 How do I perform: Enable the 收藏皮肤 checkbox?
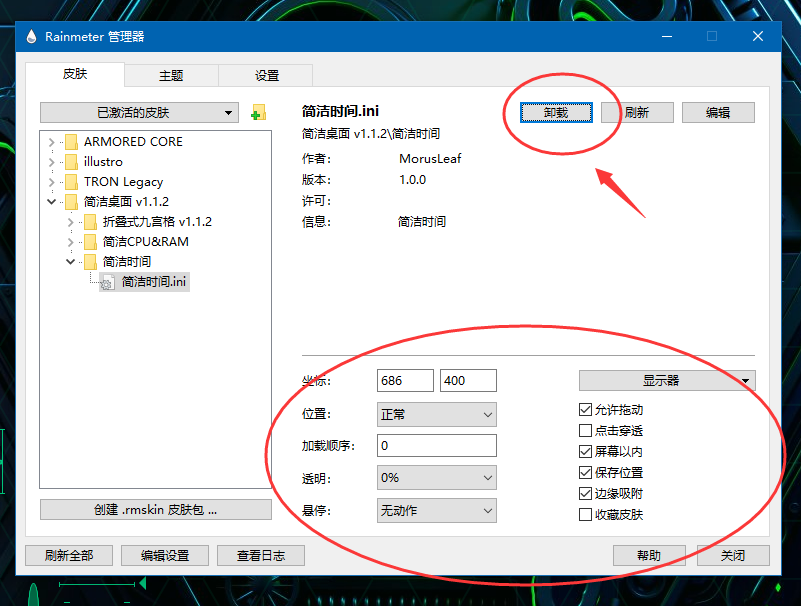585,513
